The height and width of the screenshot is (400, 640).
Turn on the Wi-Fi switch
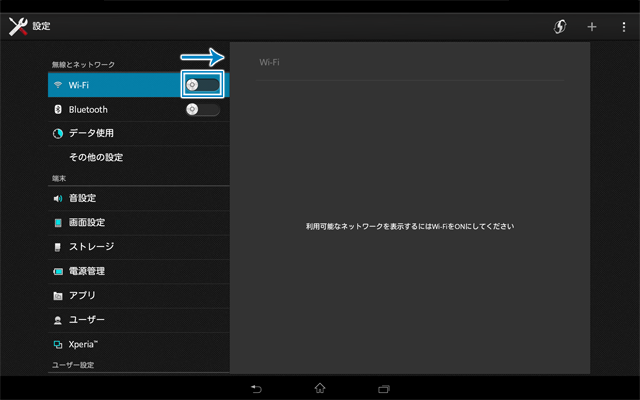[x=202, y=85]
